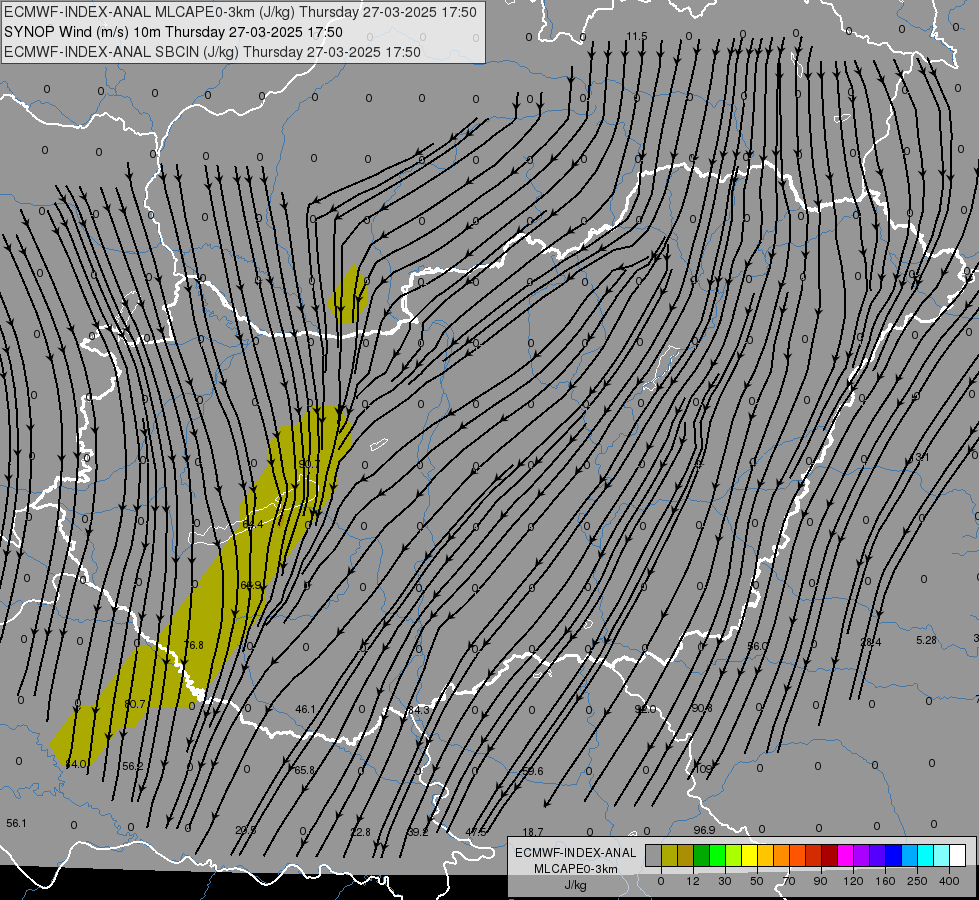The image size is (979, 900).
Task: Pick the dark gold legend swatch
Action: [x=686, y=856]
